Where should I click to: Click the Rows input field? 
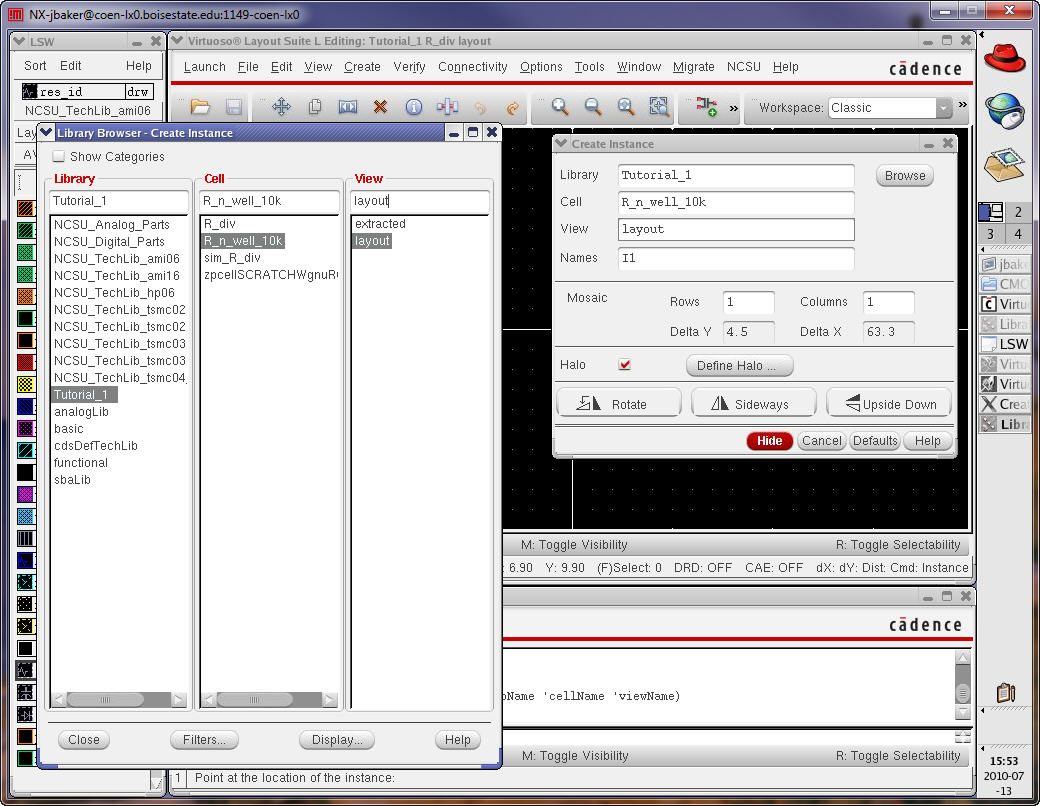(748, 302)
